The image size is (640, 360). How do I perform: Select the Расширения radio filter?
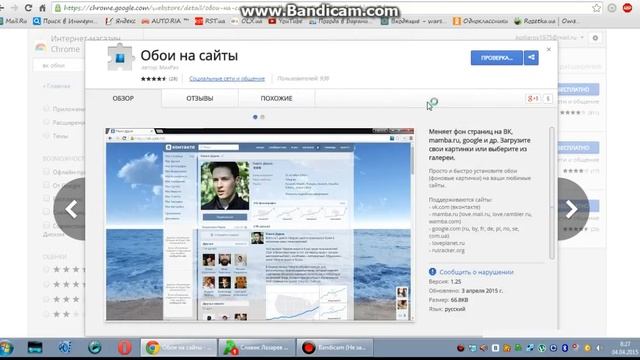[46, 122]
